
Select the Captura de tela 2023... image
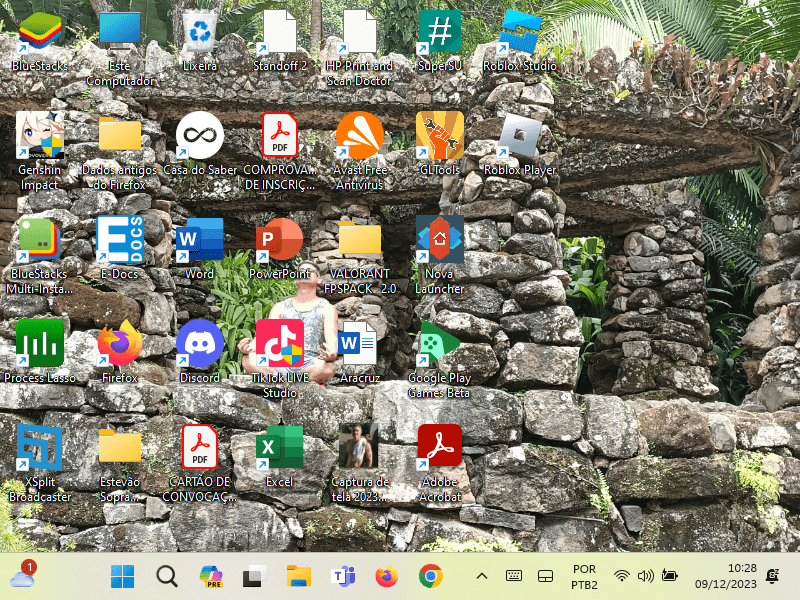[x=359, y=445]
